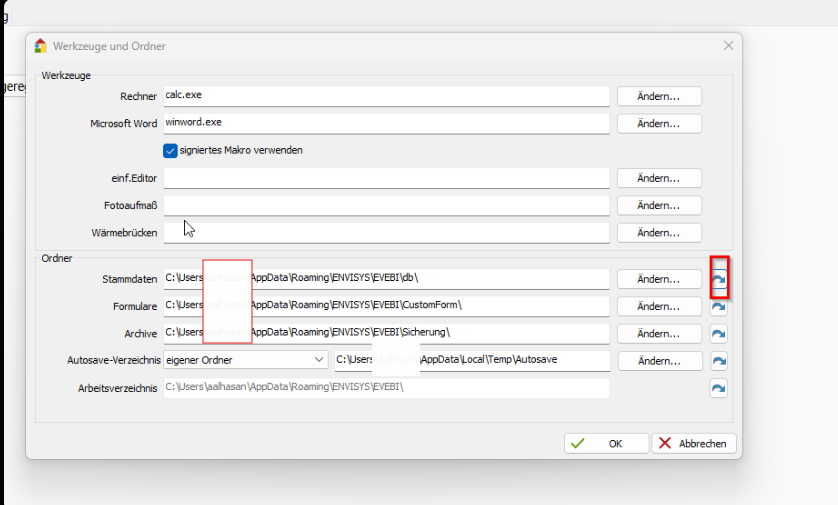
Task: Click the empty einf.Editor text field
Action: (386, 177)
